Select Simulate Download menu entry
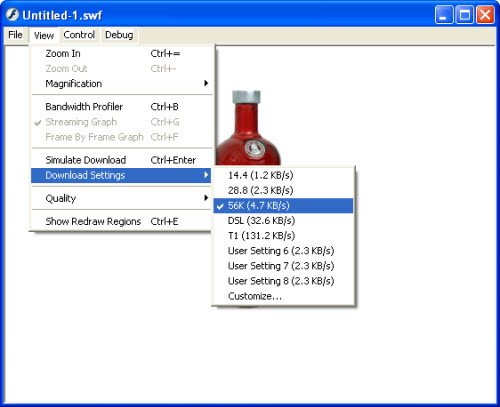500x407 pixels. click(x=121, y=160)
